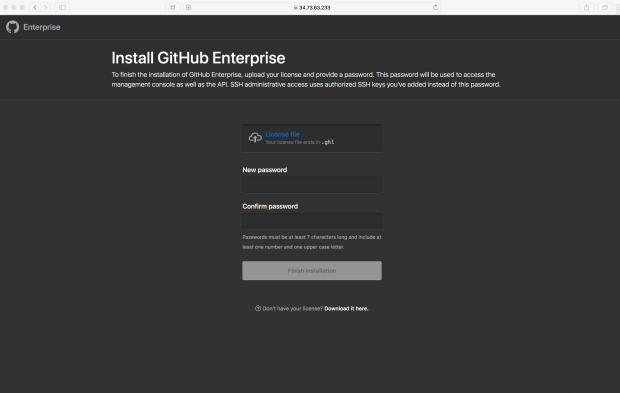This screenshot has height=393, width=620.
Task: Click the license file drop zone box
Action: pos(312,138)
